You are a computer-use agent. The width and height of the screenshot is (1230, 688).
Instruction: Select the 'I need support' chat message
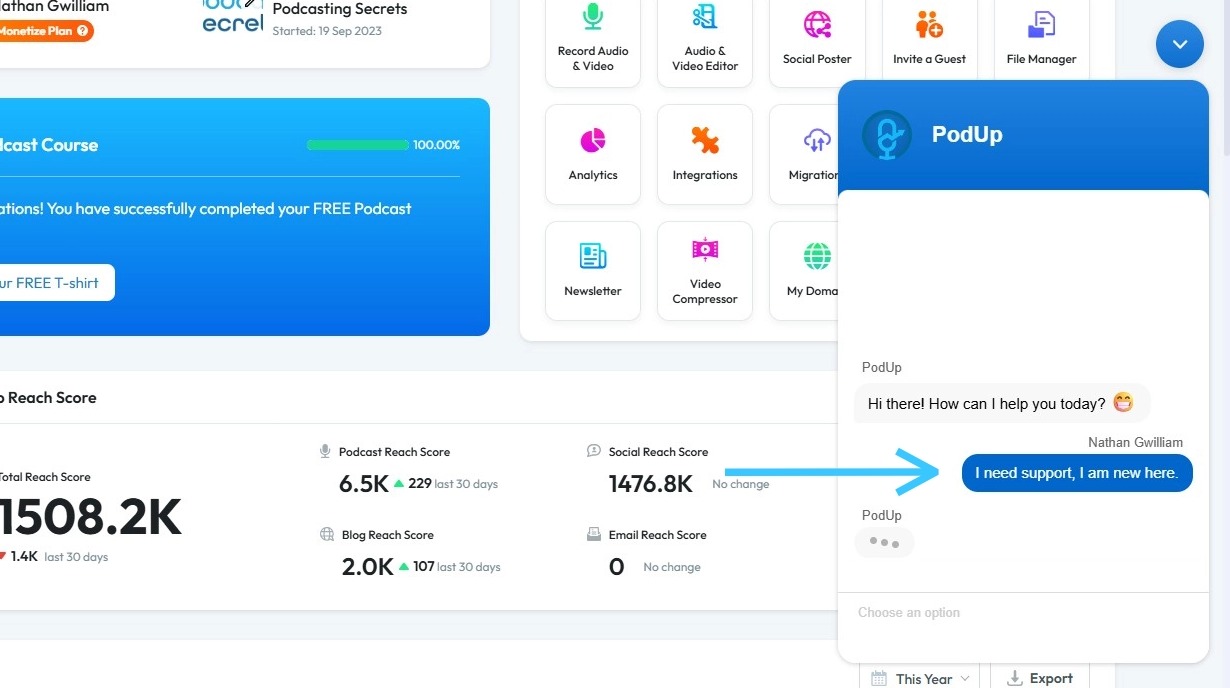(1077, 473)
